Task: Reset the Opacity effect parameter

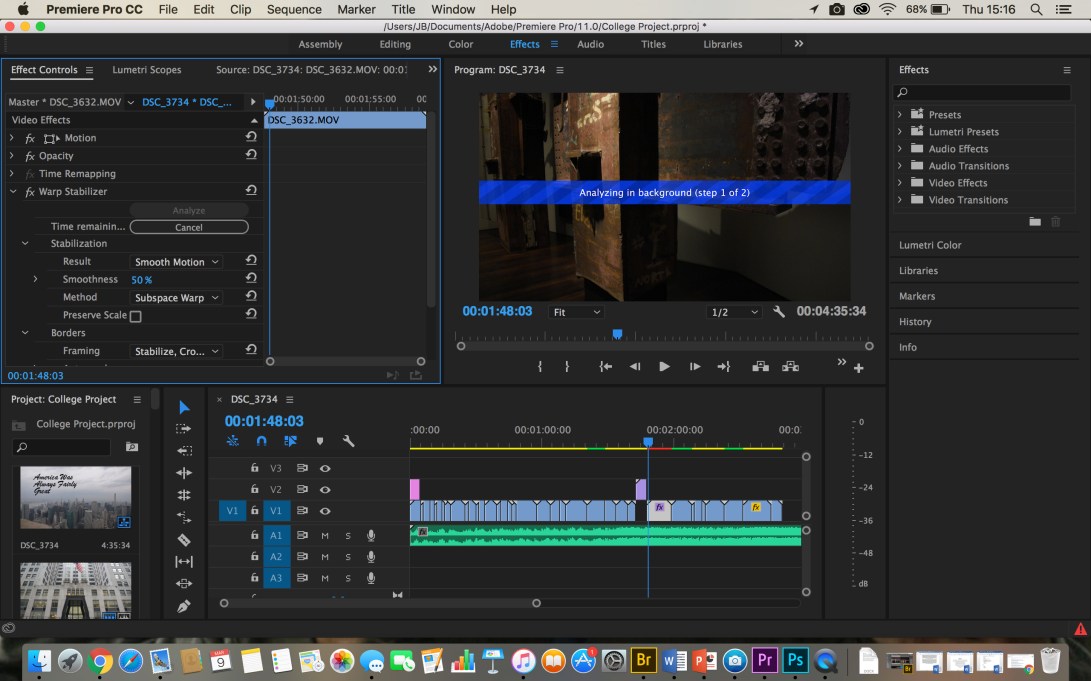Action: (251, 156)
